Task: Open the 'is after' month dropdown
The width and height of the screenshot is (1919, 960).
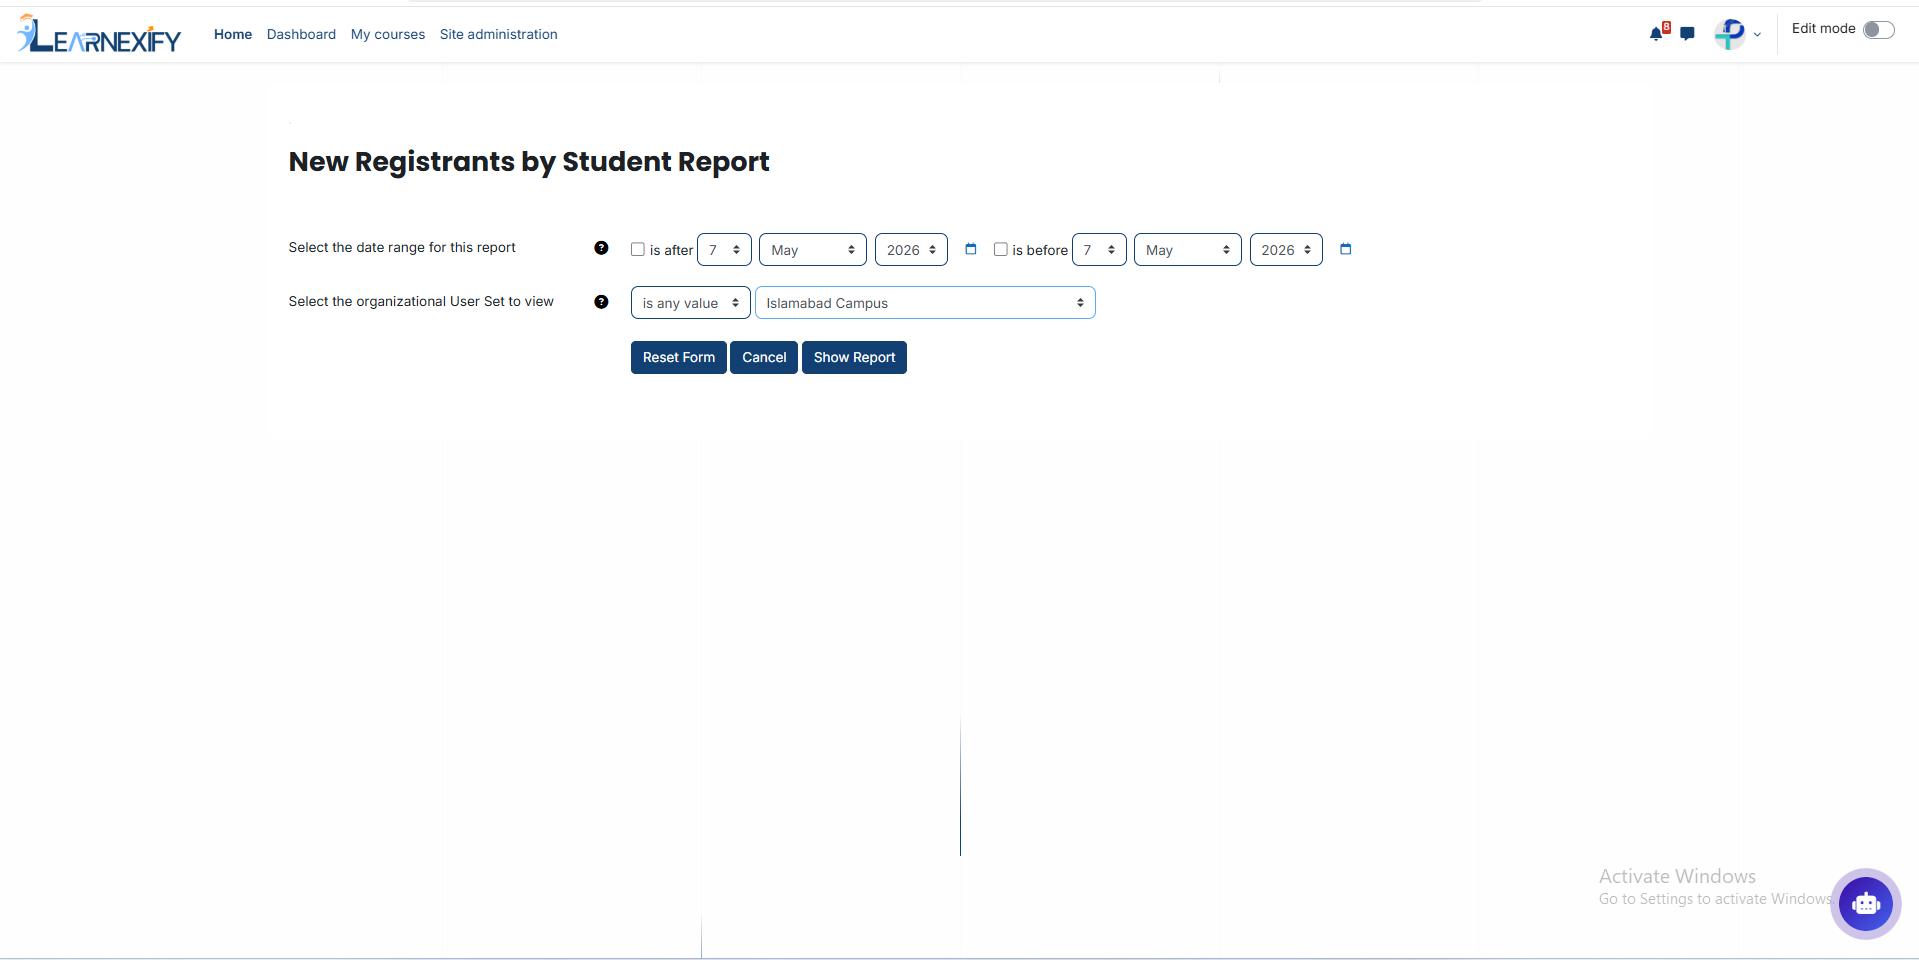Action: click(813, 250)
